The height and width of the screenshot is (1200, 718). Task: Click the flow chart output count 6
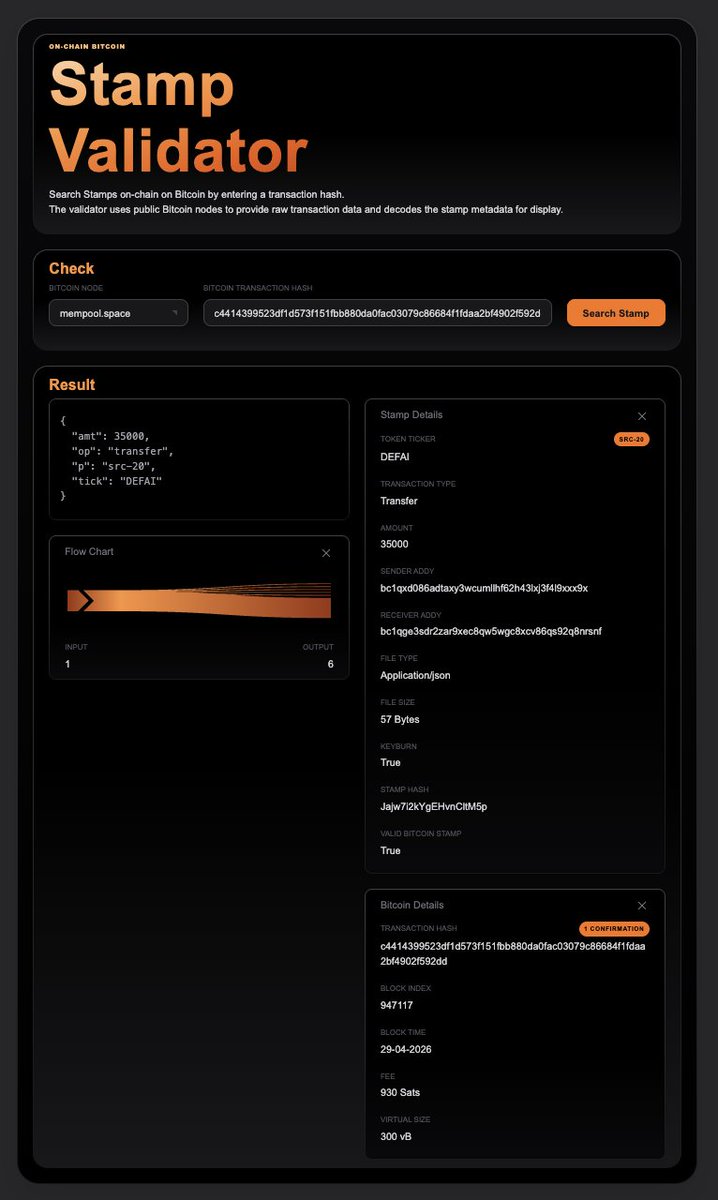pyautogui.click(x=330, y=664)
